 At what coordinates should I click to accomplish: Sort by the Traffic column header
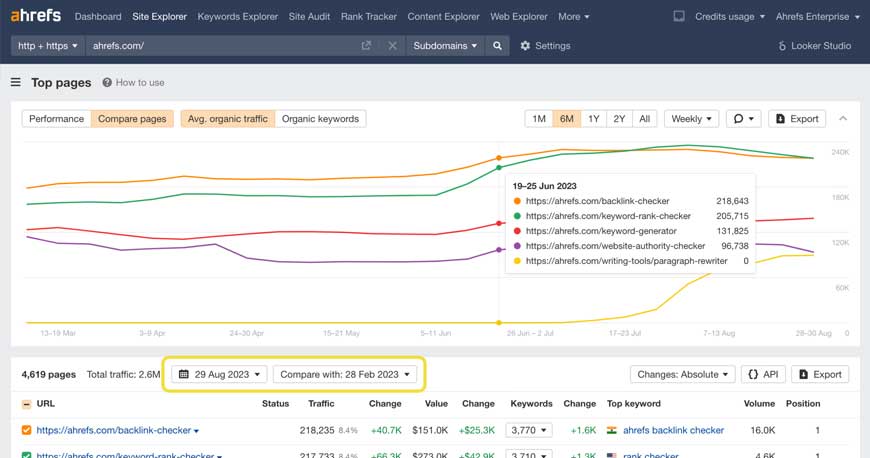321,404
